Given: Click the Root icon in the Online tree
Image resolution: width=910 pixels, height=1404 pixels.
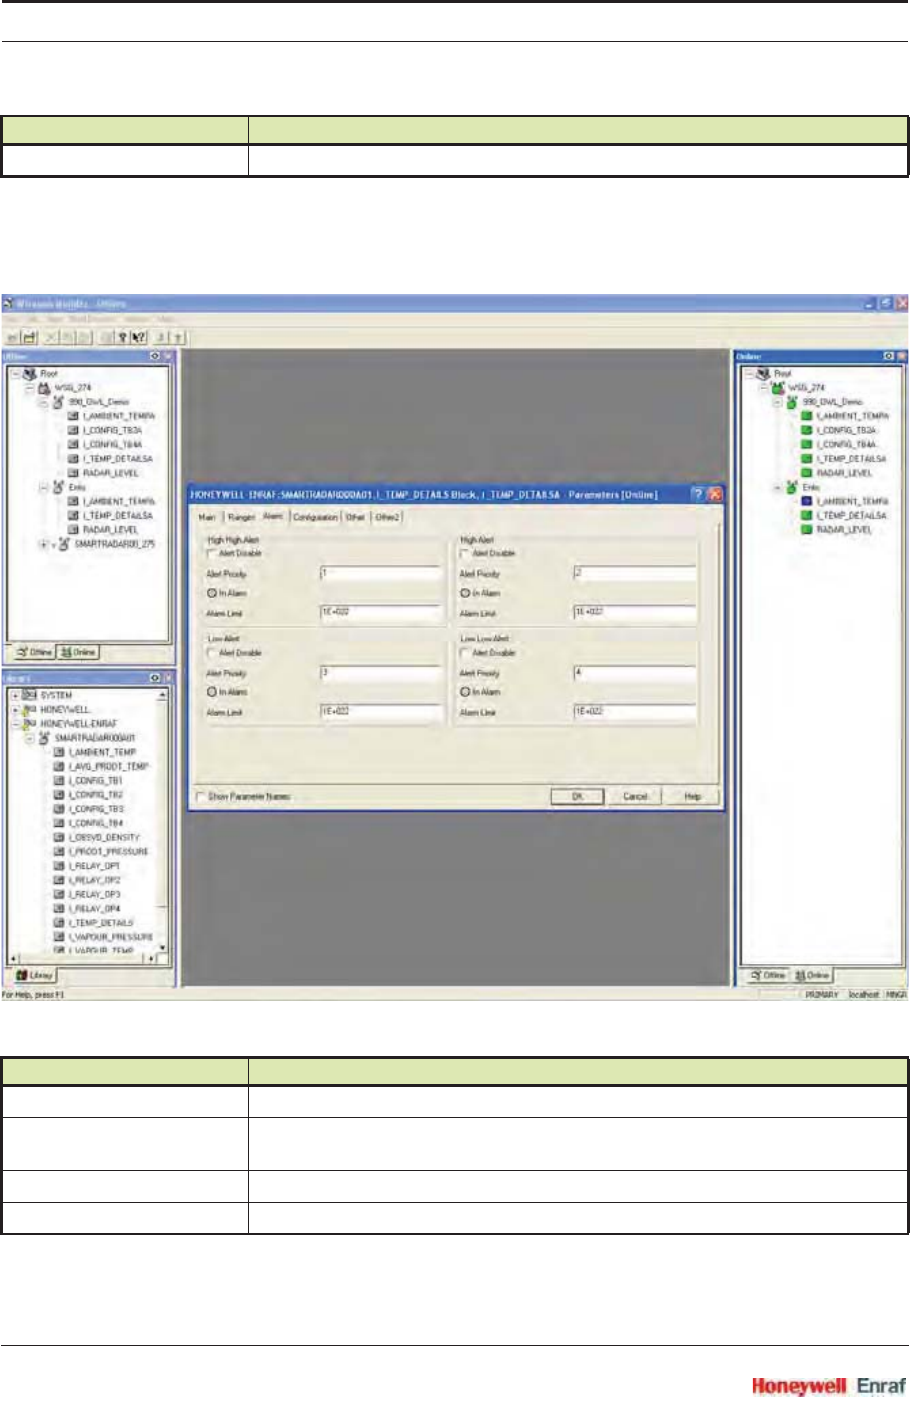Looking at the screenshot, I should point(763,373).
